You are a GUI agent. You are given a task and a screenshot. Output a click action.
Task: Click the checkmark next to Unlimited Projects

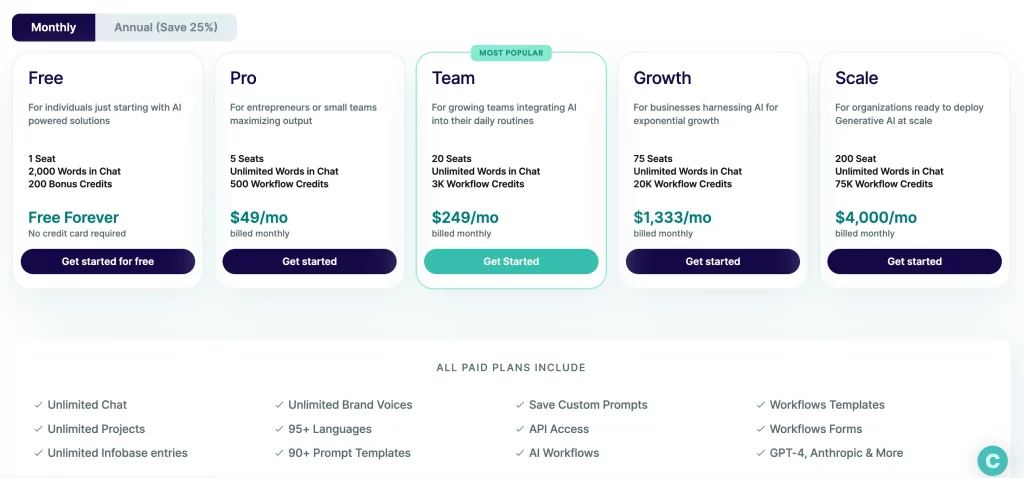click(39, 429)
